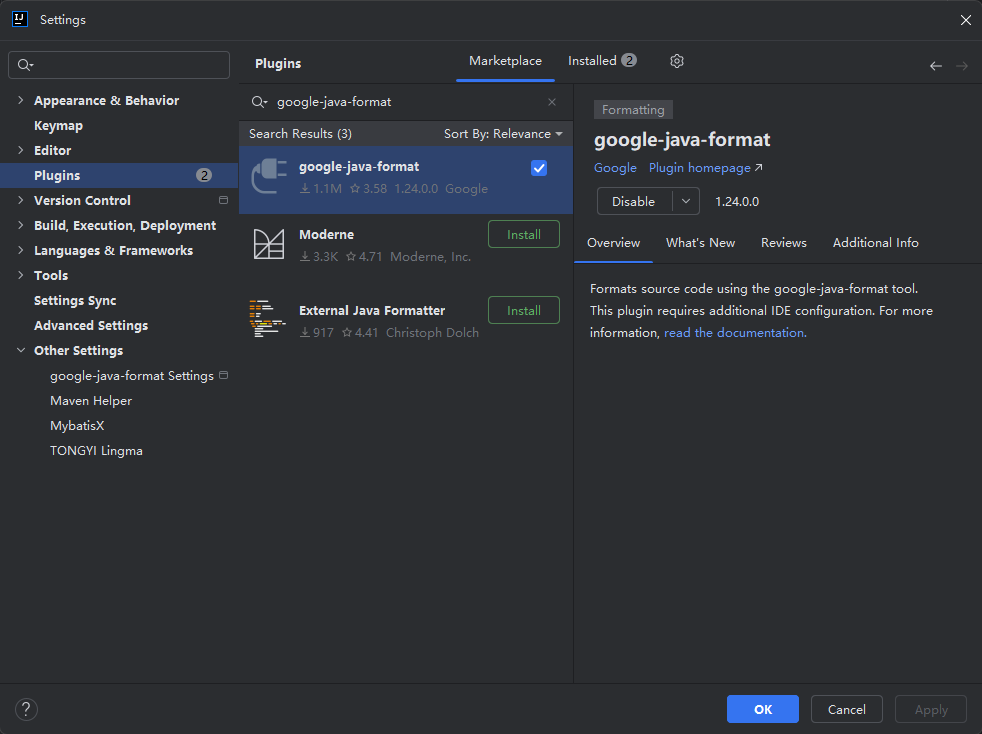This screenshot has height=734, width=982.
Task: Click the OK button
Action: [763, 709]
